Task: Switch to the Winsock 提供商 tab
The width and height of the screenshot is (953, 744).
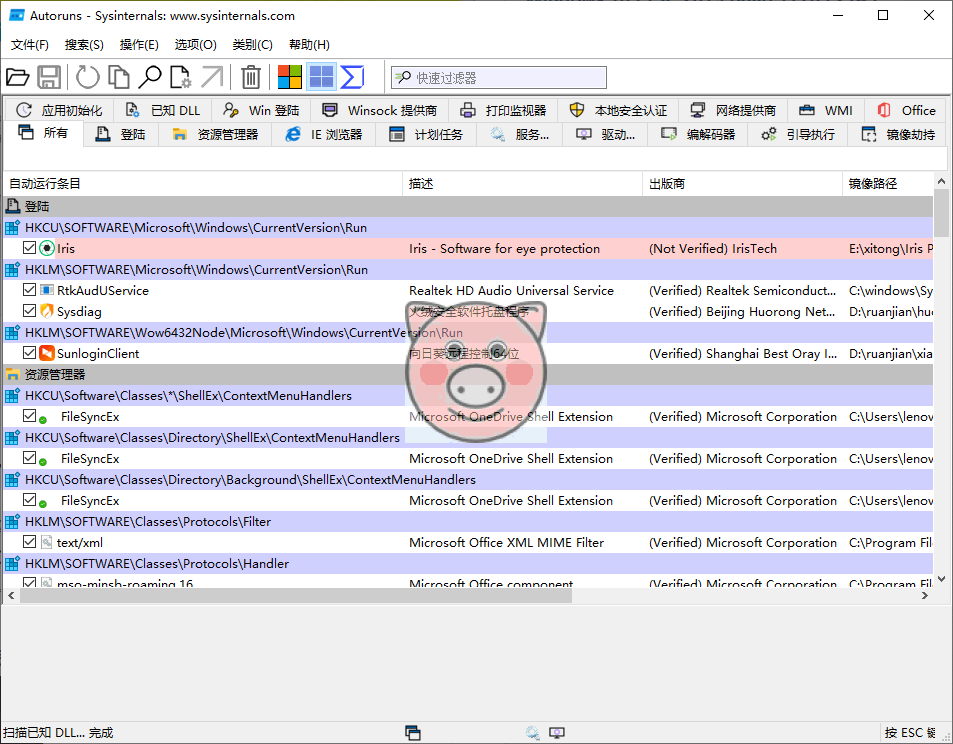Action: pyautogui.click(x=380, y=110)
